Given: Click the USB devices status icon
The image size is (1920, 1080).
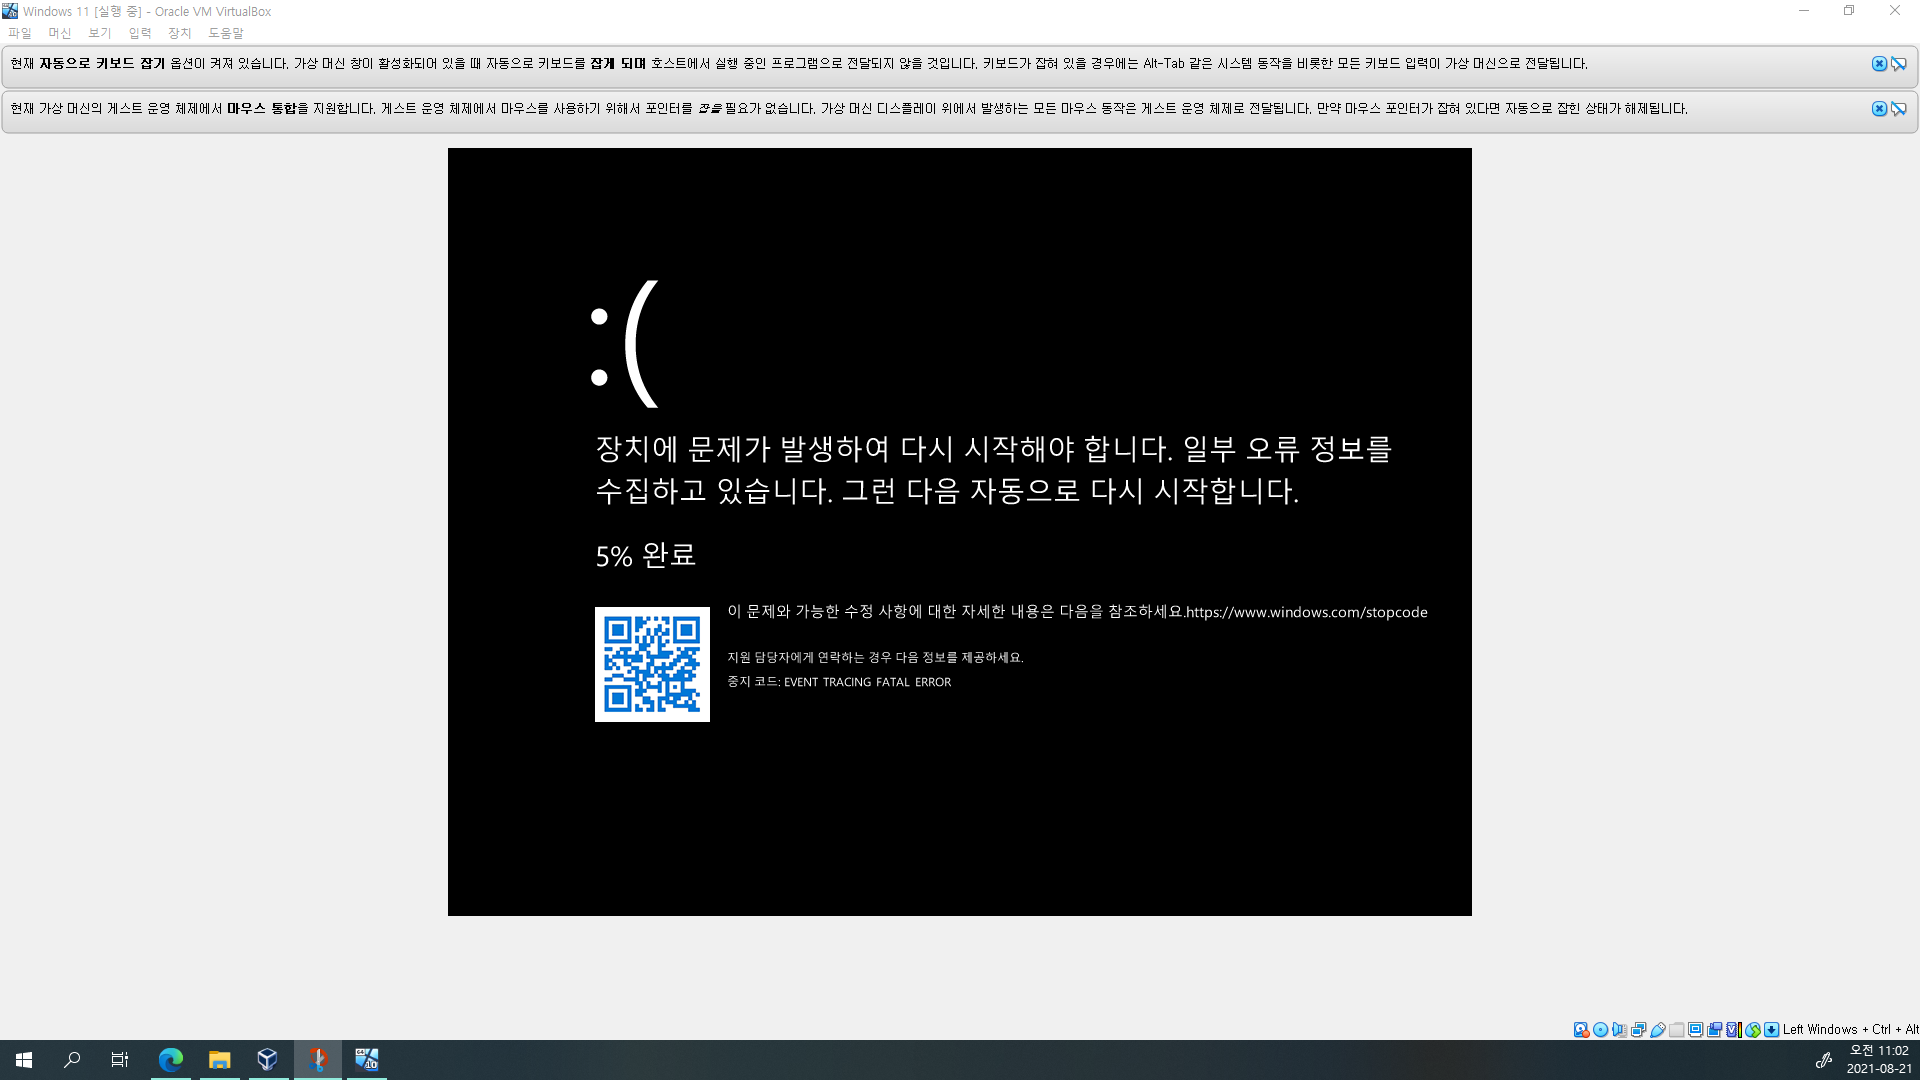Looking at the screenshot, I should tap(1658, 1029).
